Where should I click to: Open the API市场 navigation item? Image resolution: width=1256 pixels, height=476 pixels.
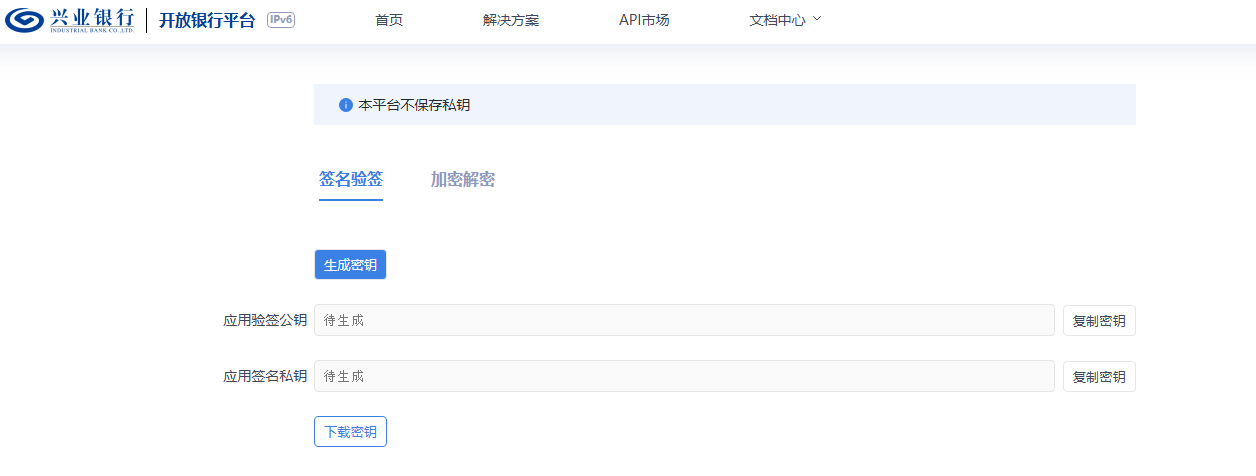(x=644, y=20)
